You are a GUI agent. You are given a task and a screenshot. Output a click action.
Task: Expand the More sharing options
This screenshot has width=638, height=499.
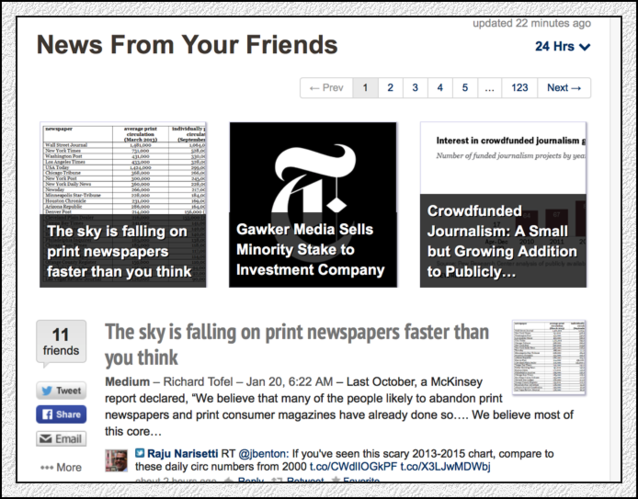pos(60,467)
